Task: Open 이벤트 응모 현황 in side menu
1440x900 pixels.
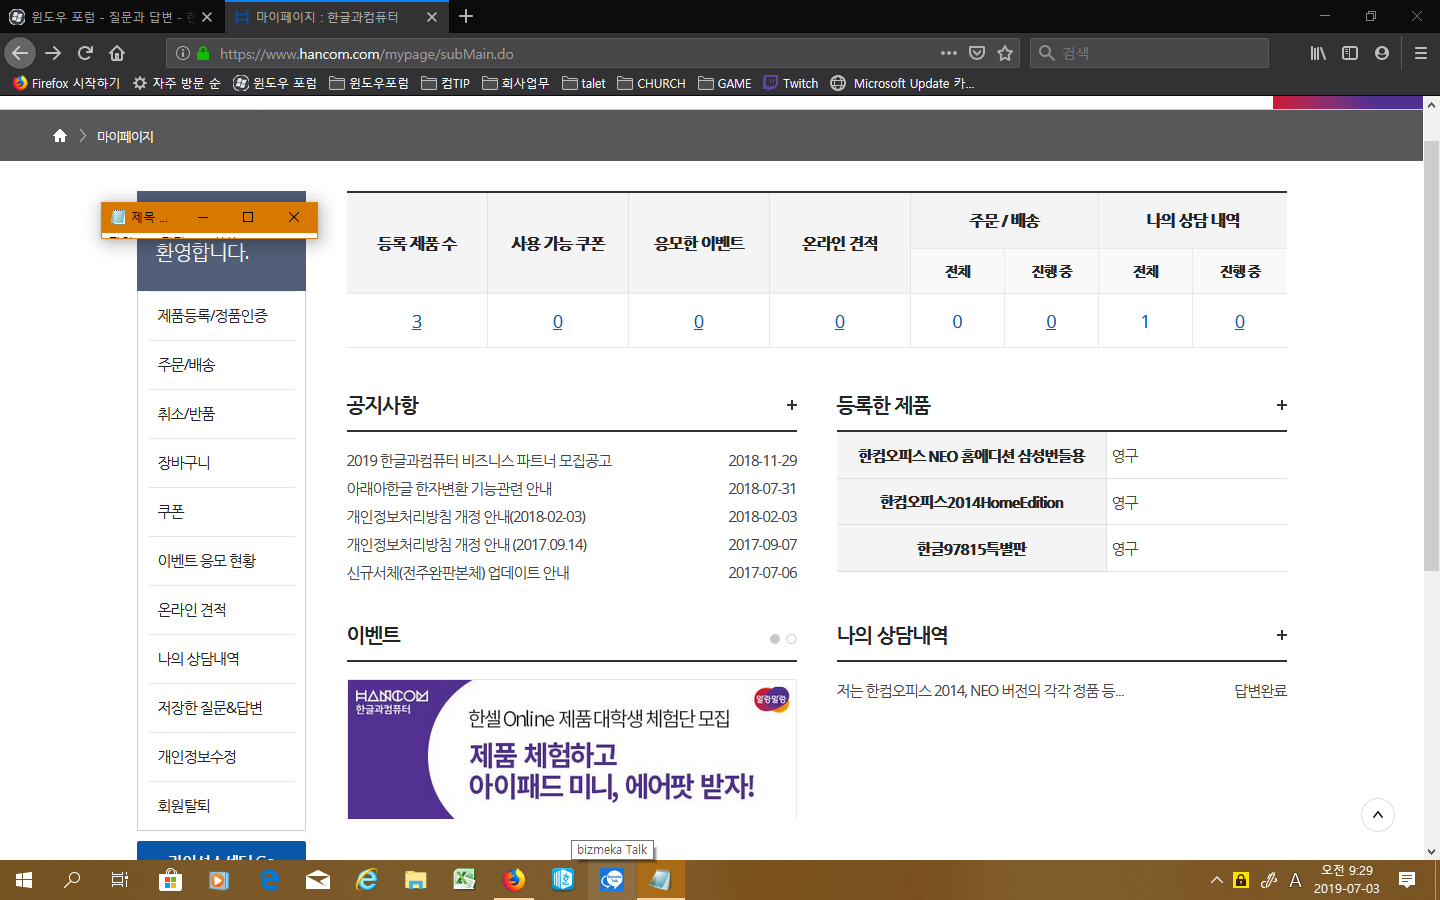Action: (207, 561)
